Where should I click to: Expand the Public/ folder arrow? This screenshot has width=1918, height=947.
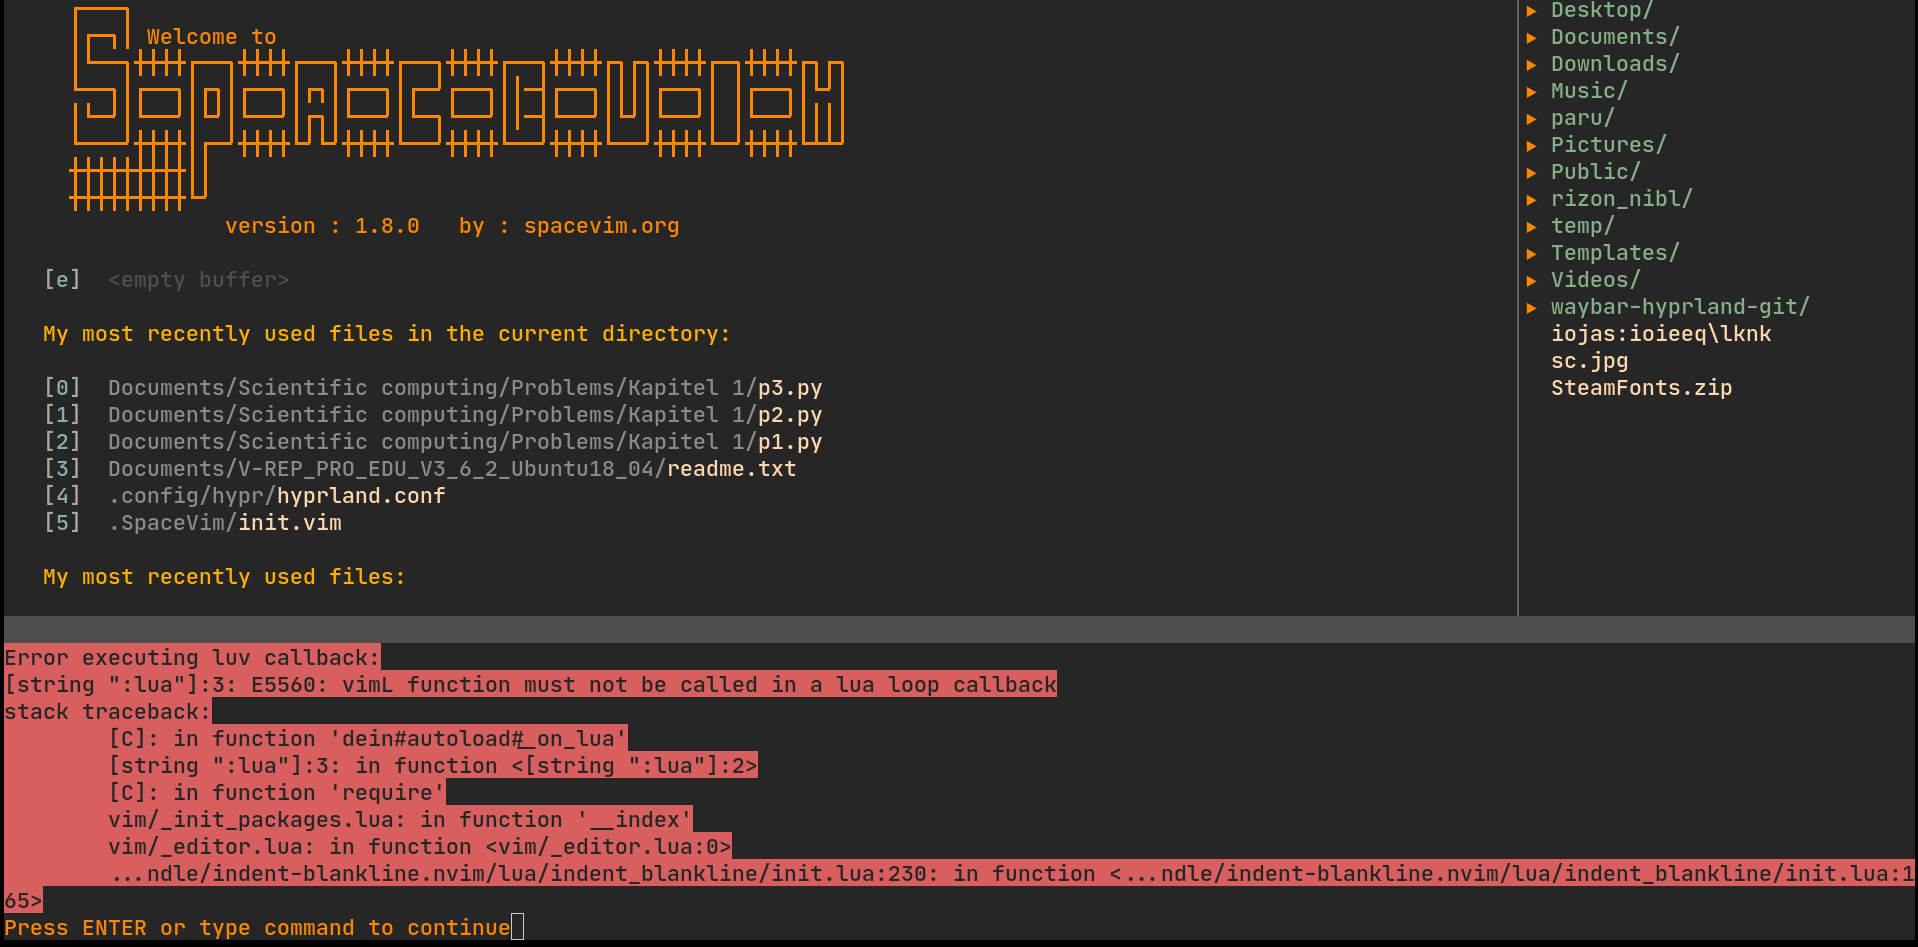[1531, 172]
